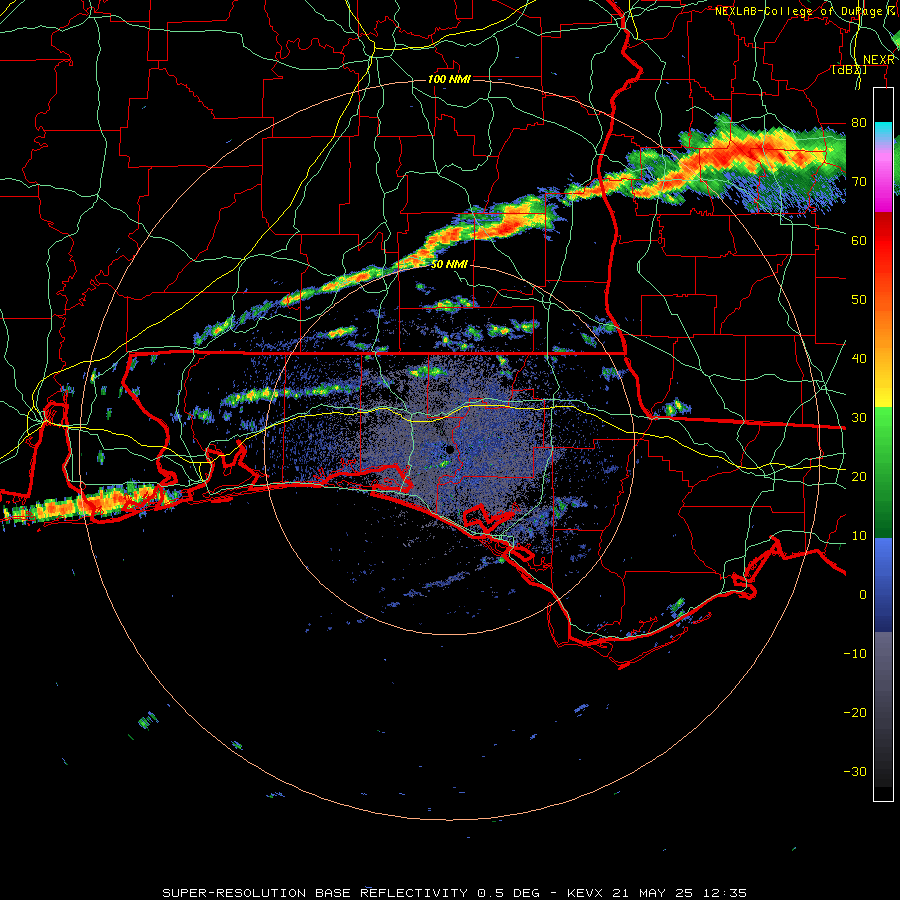Image resolution: width=900 pixels, height=900 pixels.
Task: Click the NEXR label near the top right
Action: [x=879, y=60]
